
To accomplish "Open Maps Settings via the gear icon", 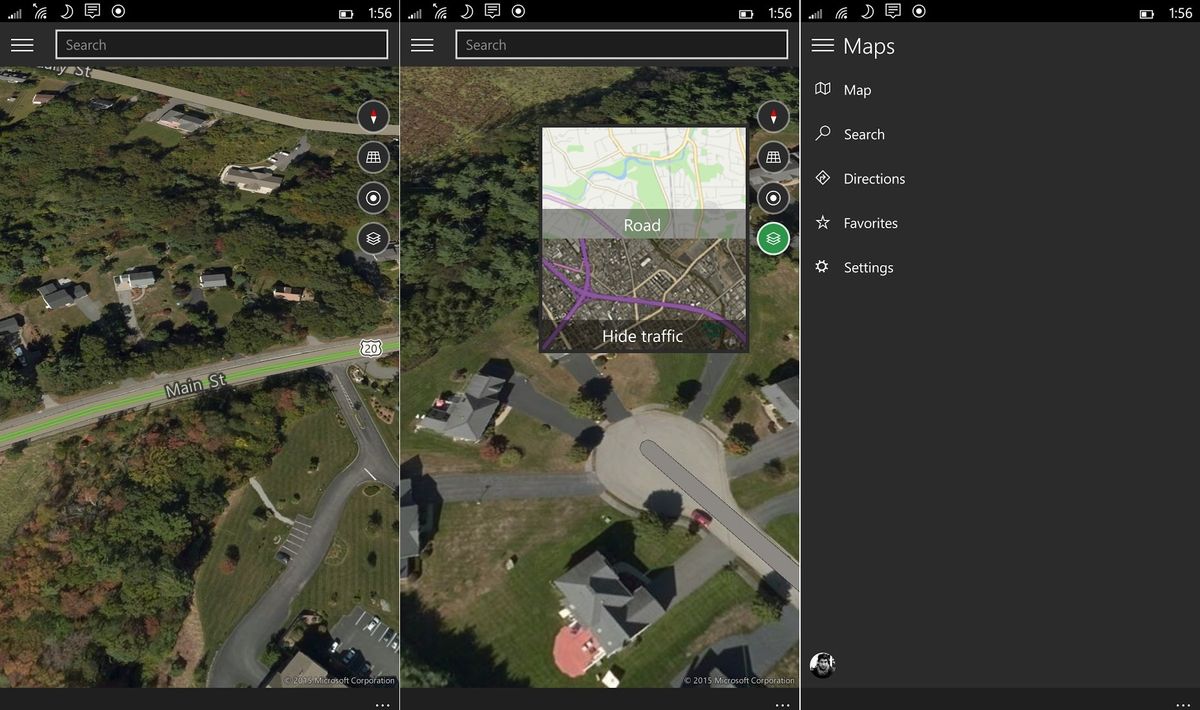I will pos(823,267).
